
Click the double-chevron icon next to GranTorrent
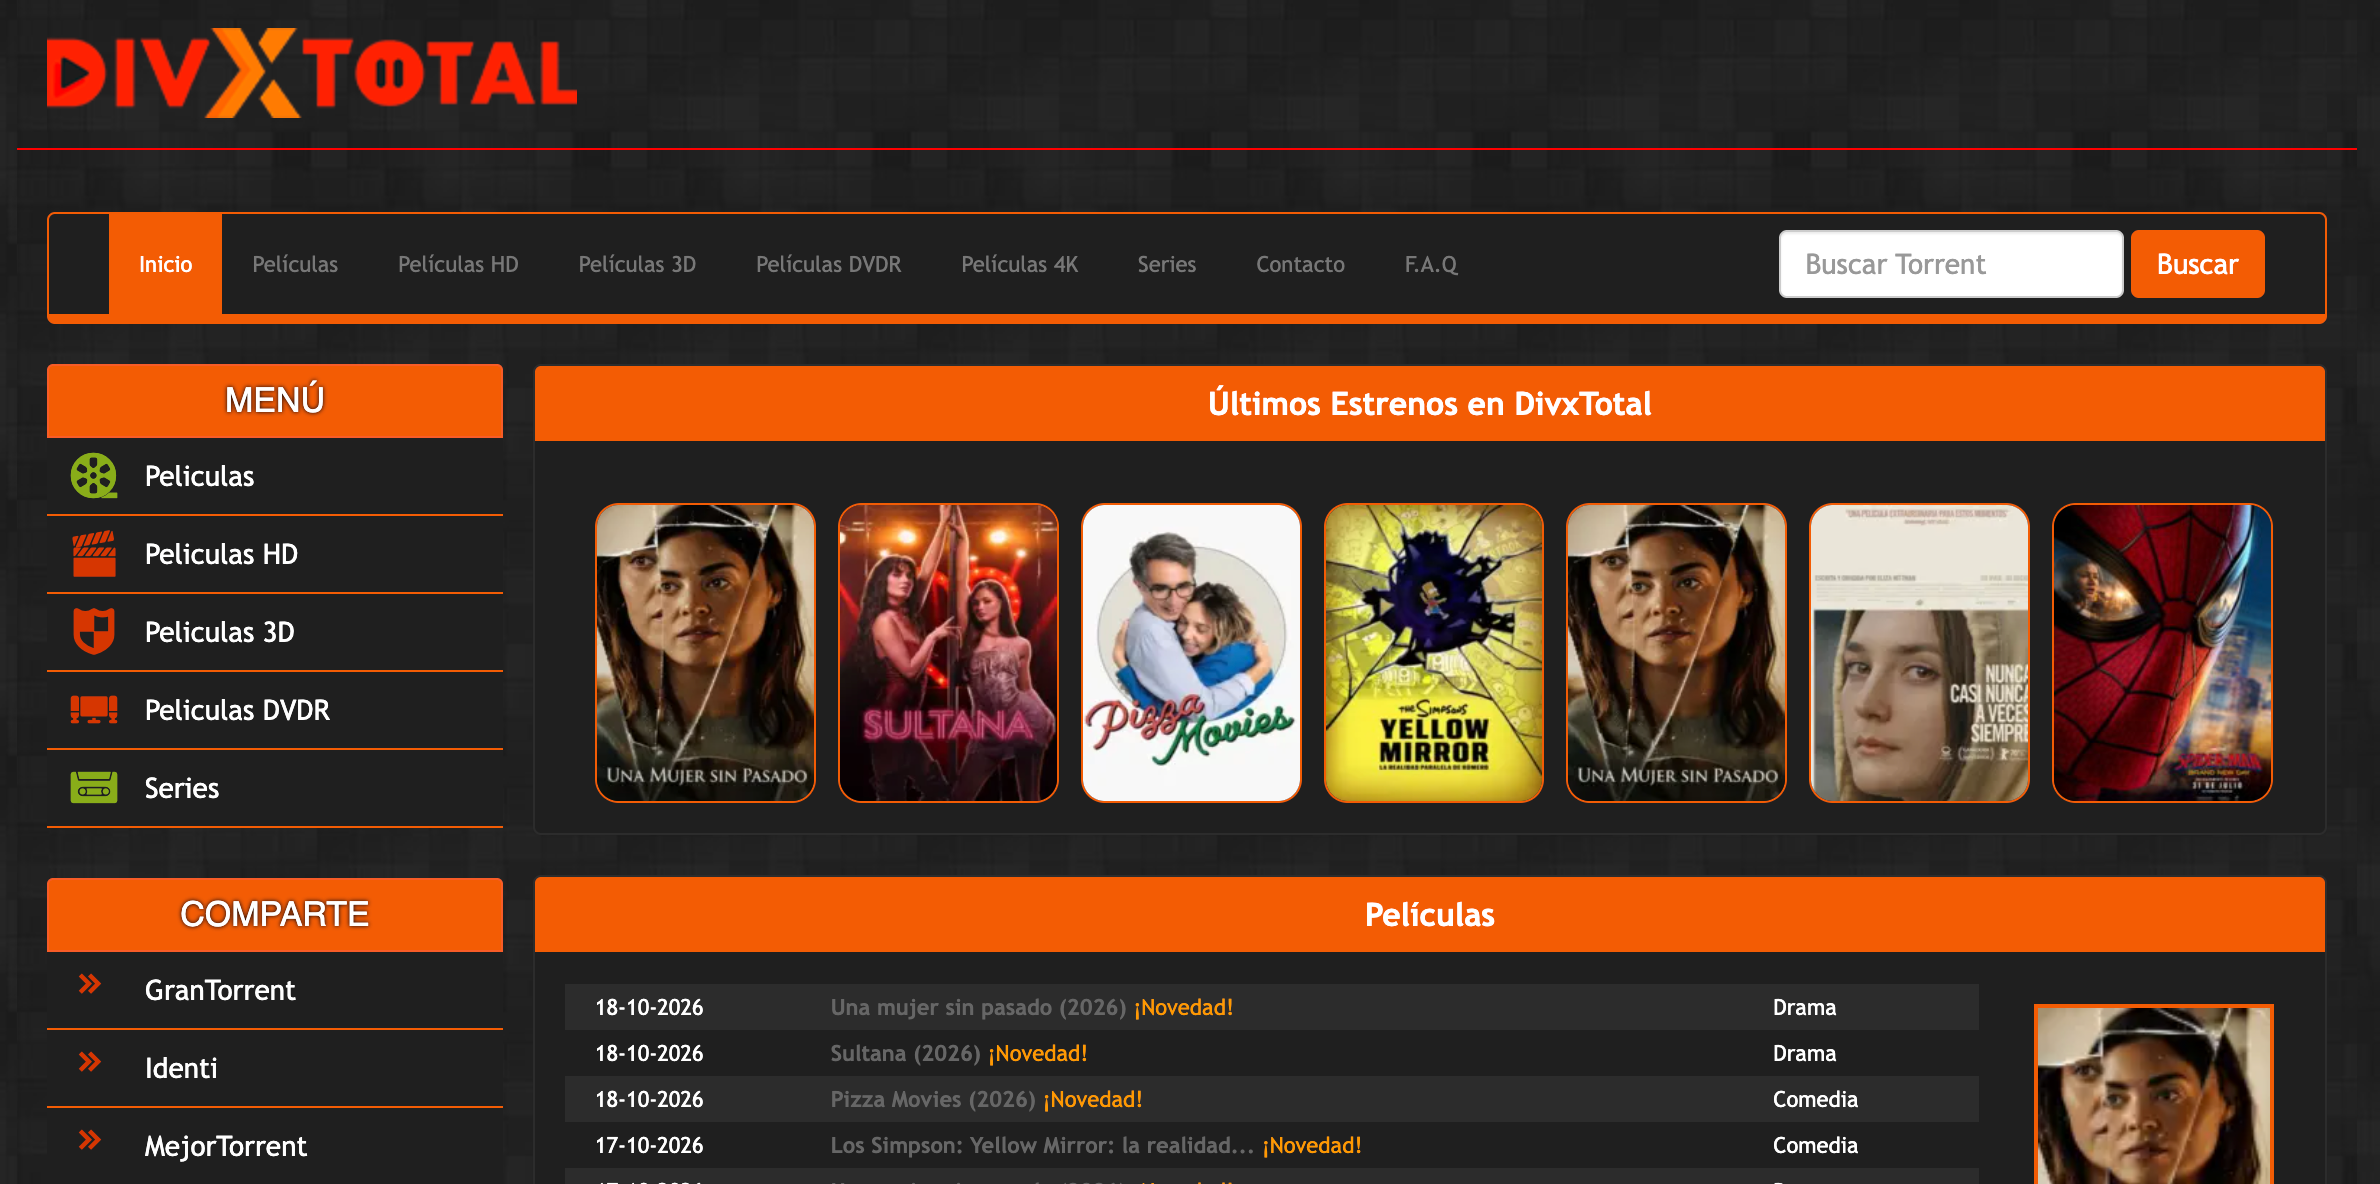90,984
